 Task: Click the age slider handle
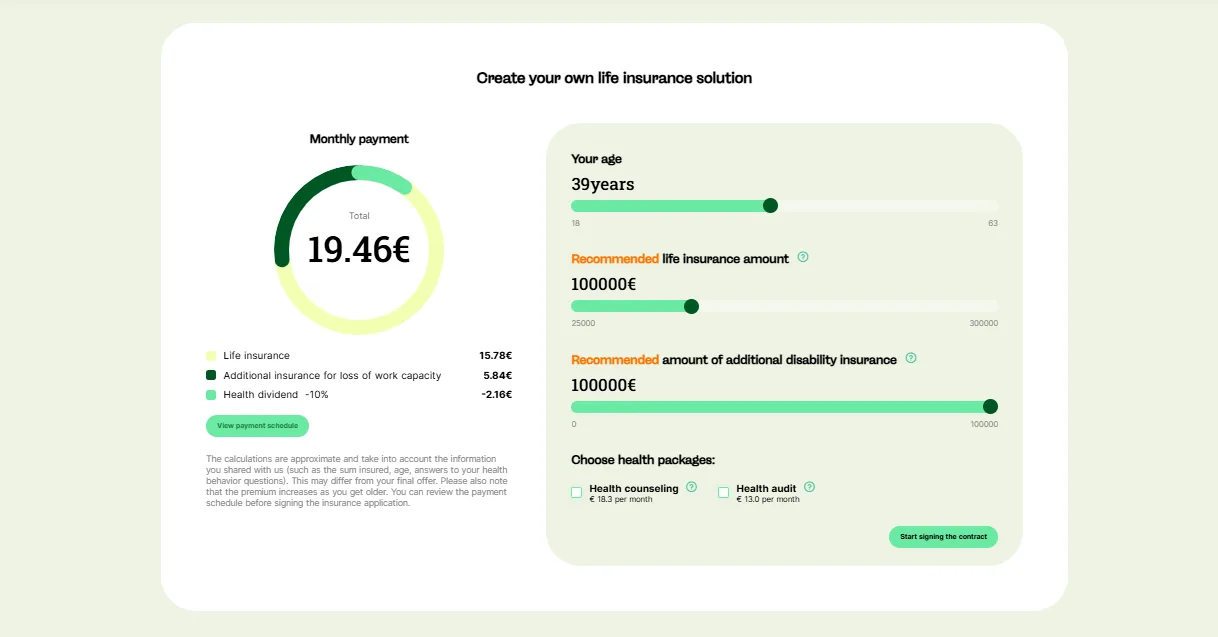coord(770,206)
